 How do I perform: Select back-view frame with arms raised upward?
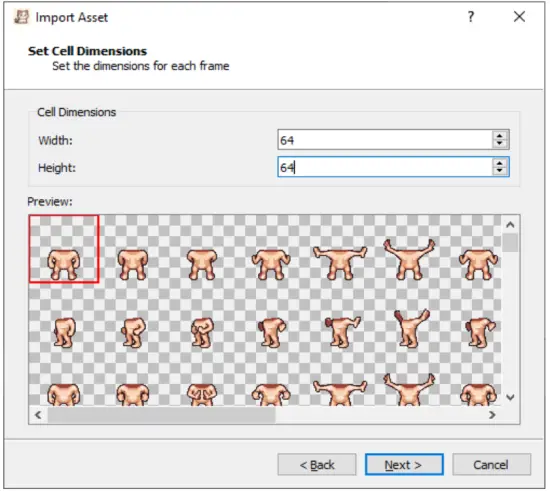(x=409, y=390)
